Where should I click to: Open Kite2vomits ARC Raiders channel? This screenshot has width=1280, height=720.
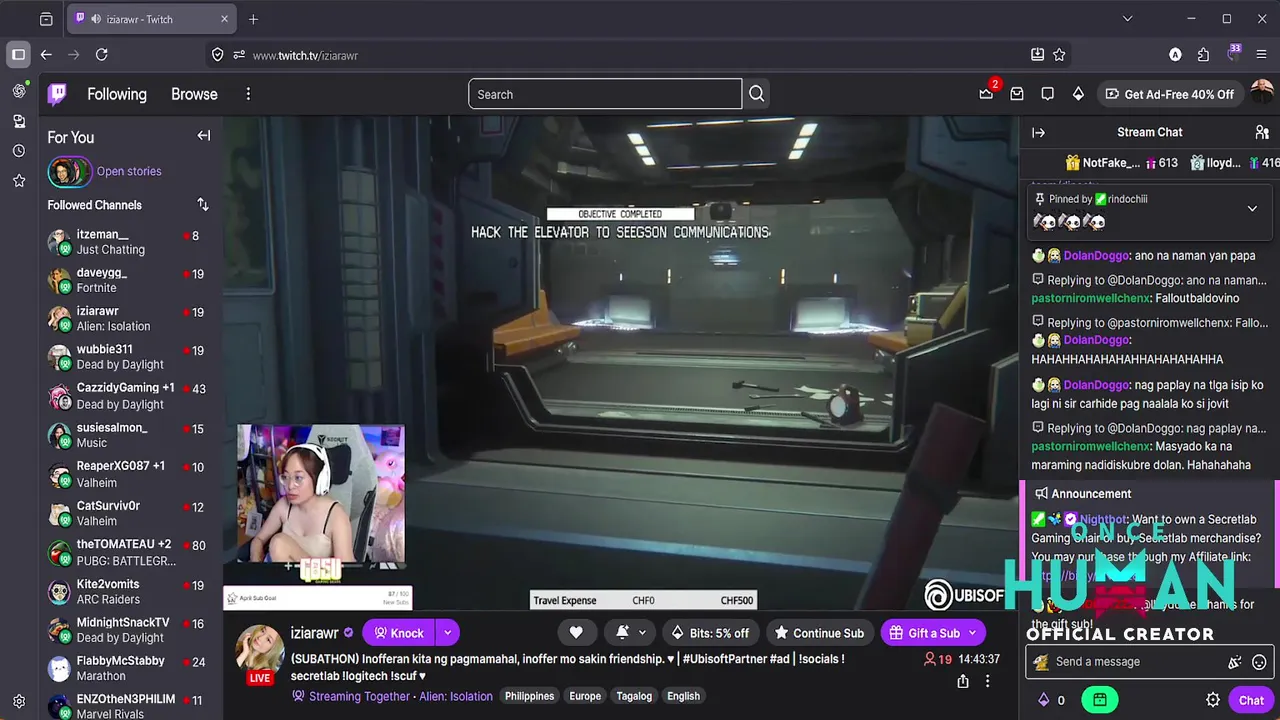(x=128, y=591)
